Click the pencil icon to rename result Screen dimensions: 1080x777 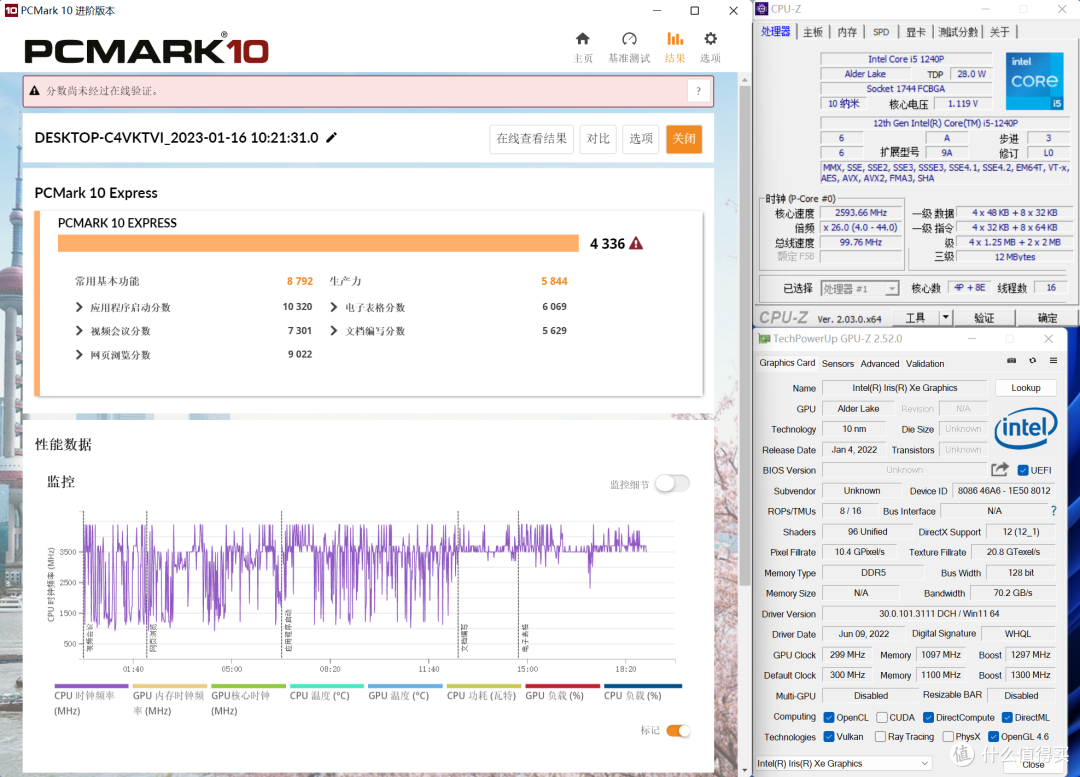click(331, 138)
